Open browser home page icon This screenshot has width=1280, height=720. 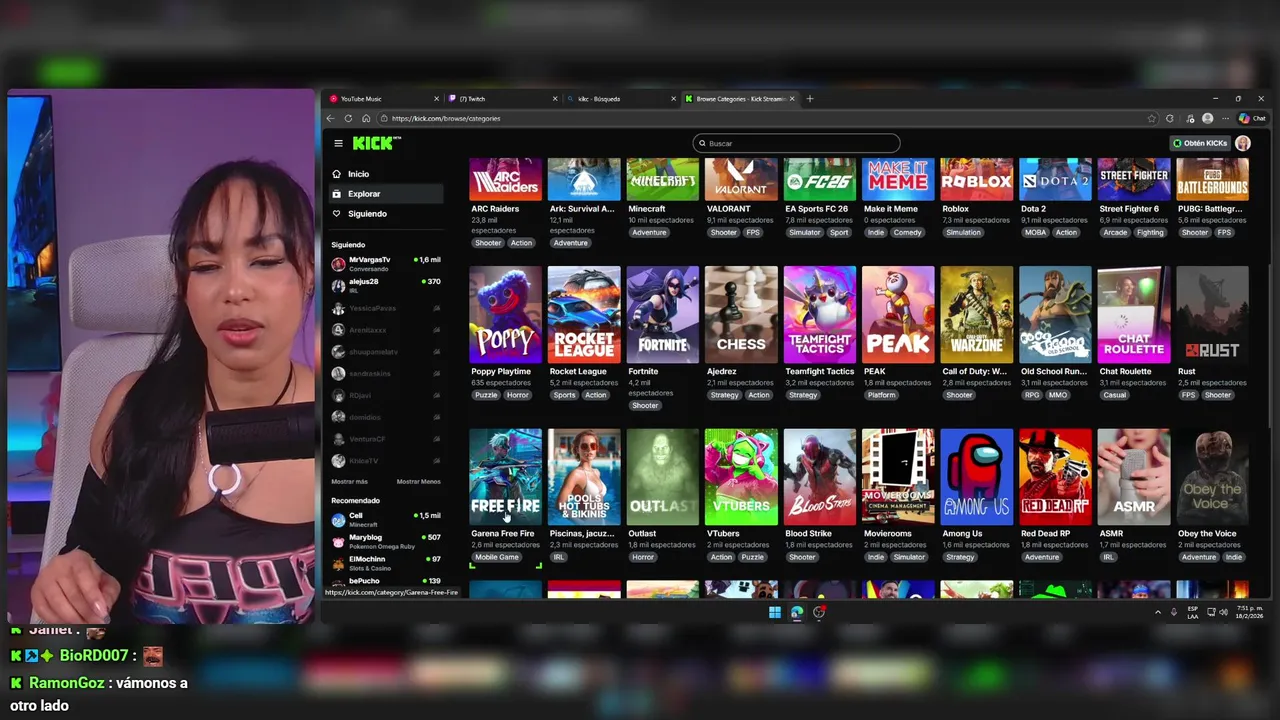[x=366, y=118]
